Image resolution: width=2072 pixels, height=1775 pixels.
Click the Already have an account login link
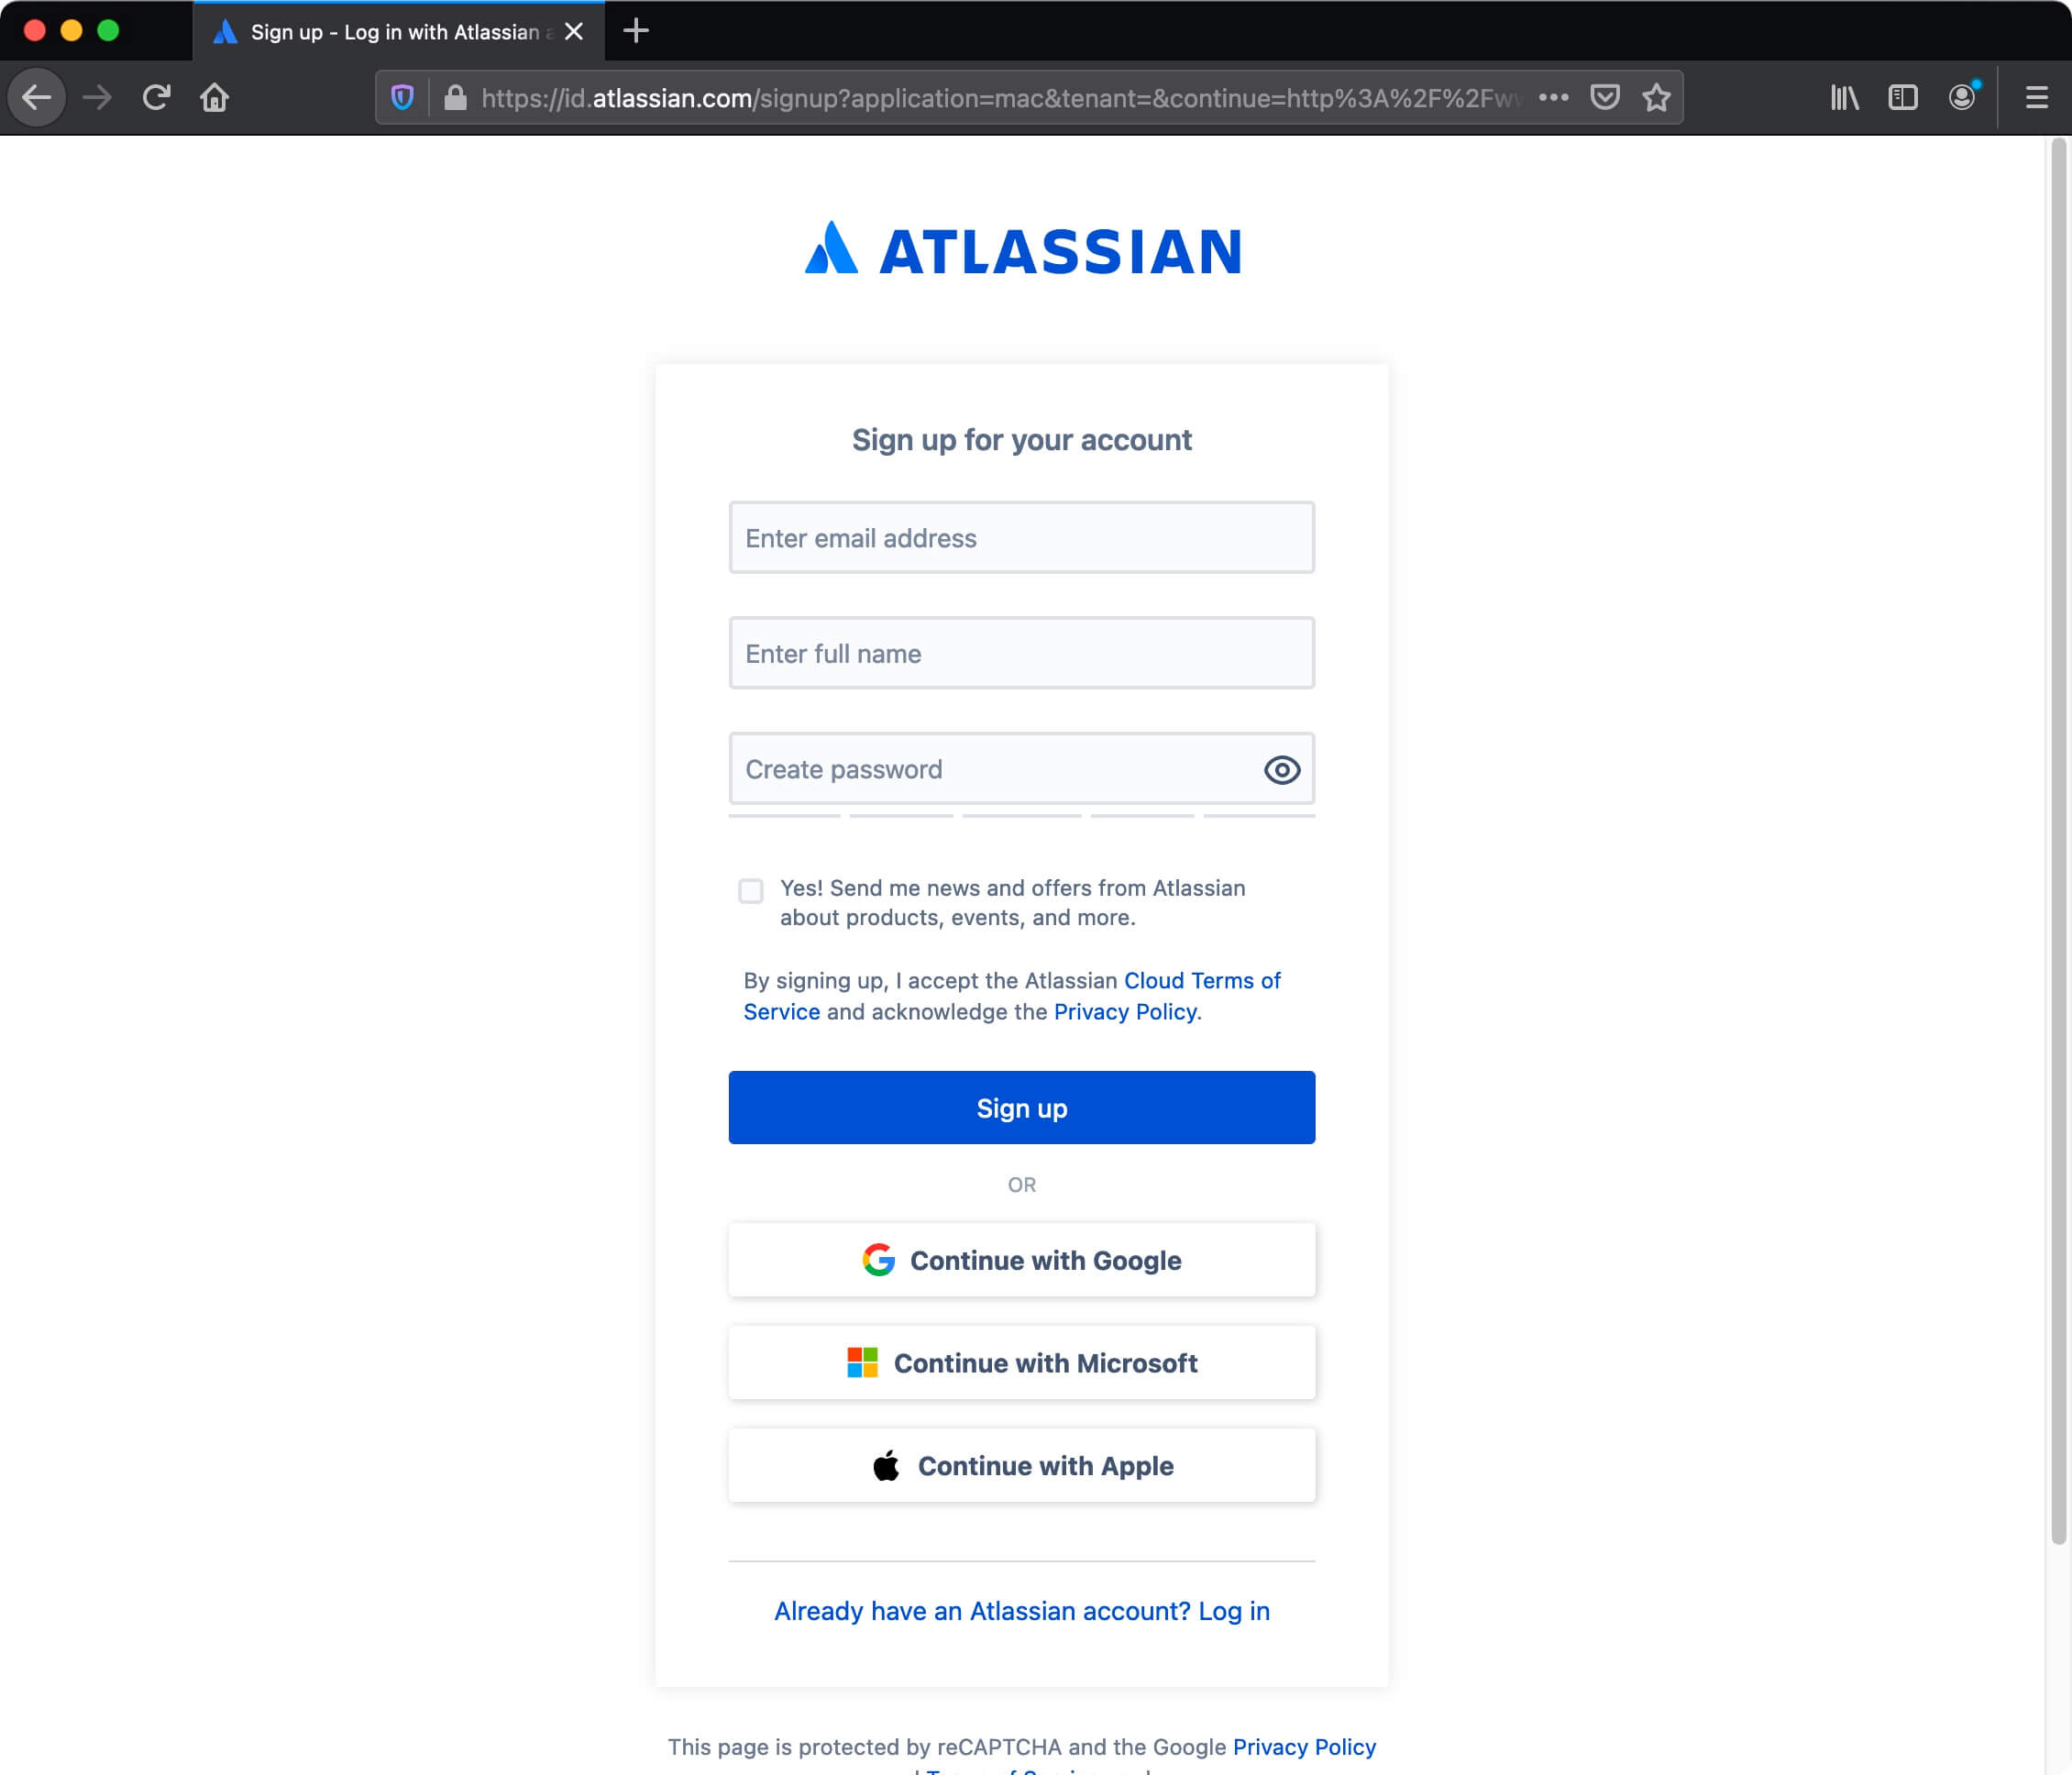pos(1021,1609)
